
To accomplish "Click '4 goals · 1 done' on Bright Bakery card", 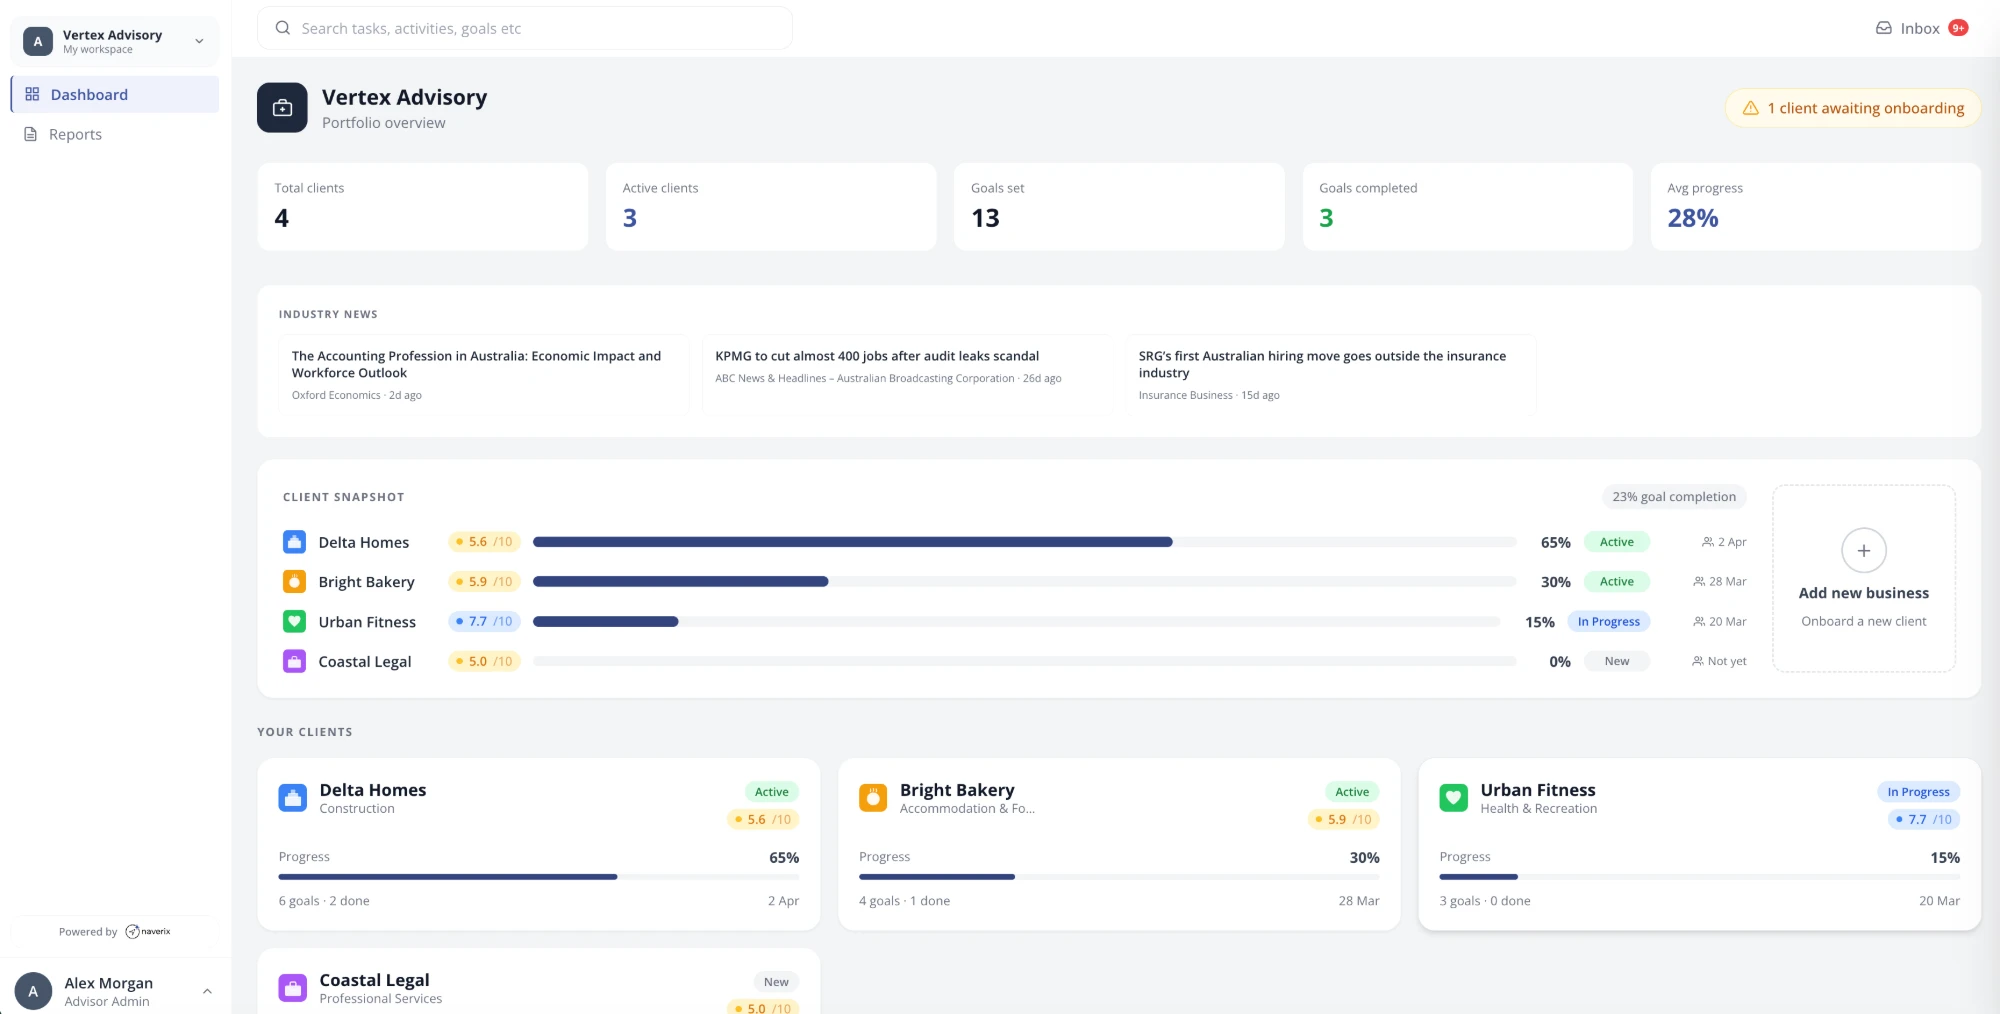I will [905, 901].
